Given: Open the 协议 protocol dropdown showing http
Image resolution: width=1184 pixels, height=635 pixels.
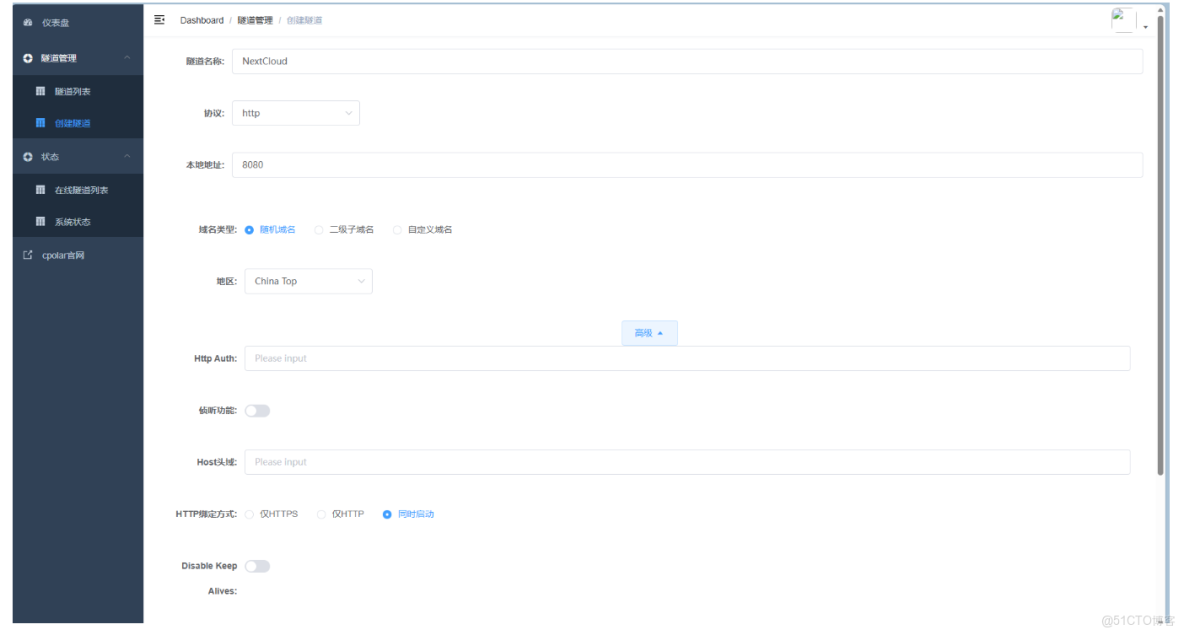Looking at the screenshot, I should [x=295, y=113].
